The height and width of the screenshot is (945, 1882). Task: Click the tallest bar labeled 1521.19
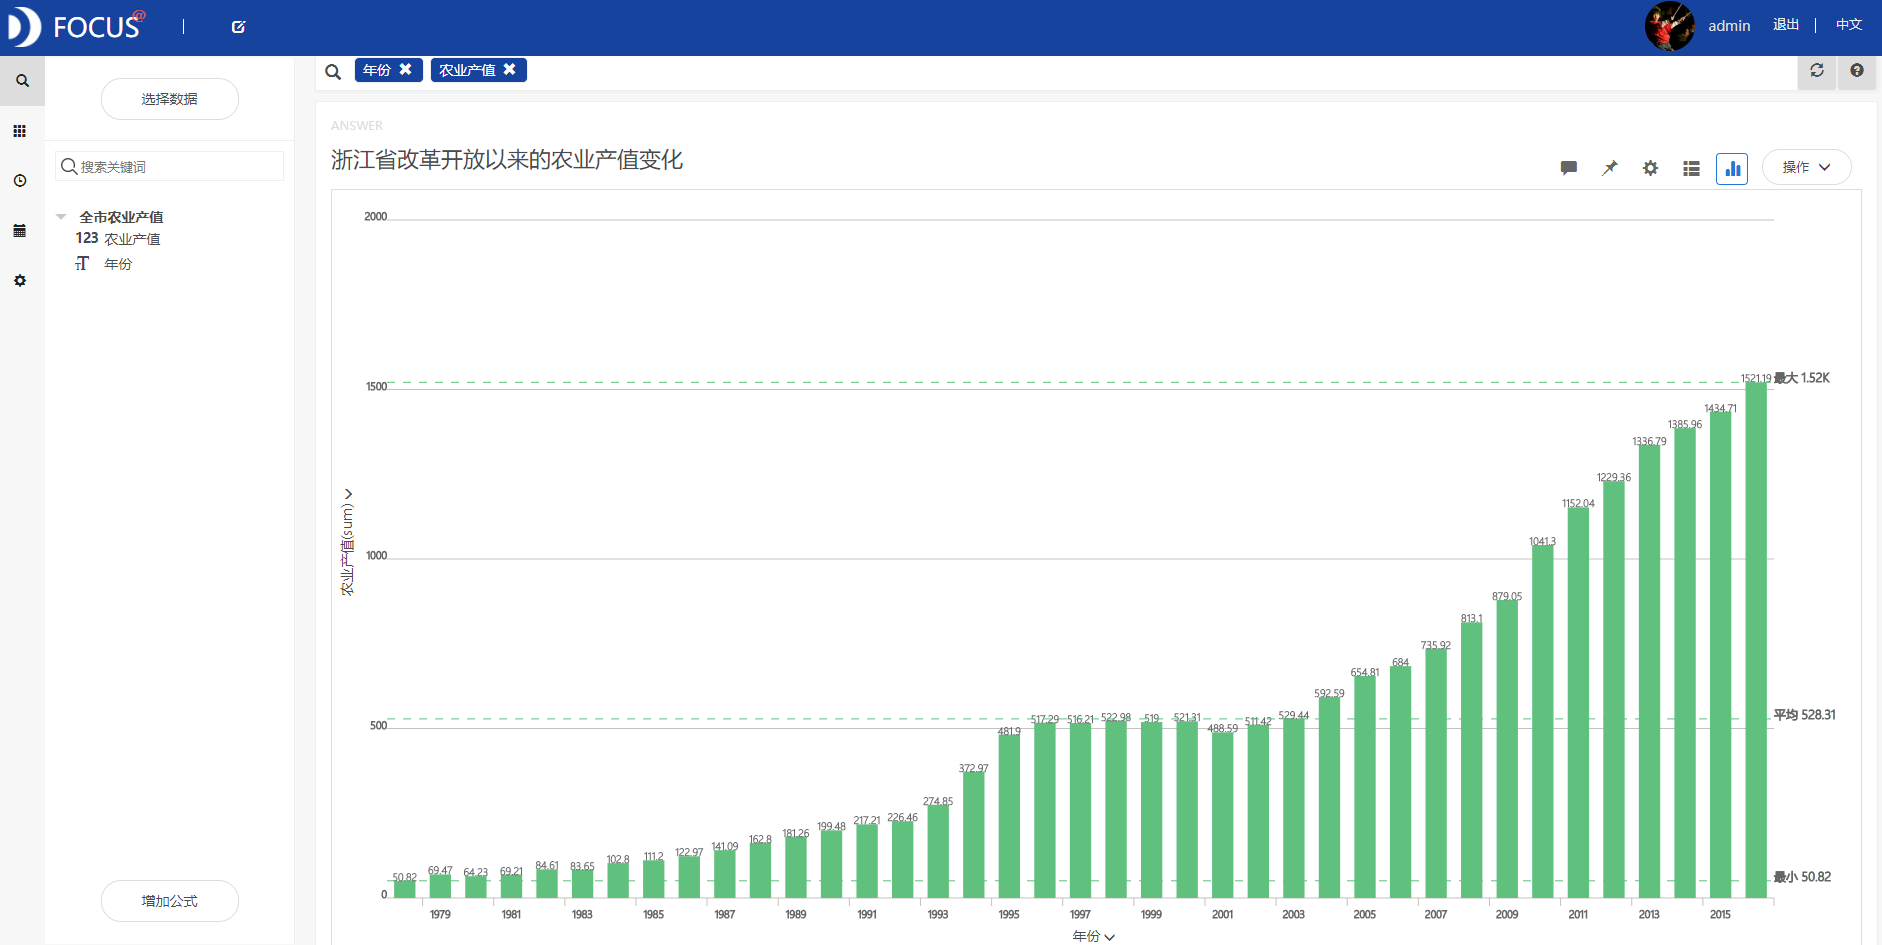click(x=1756, y=640)
